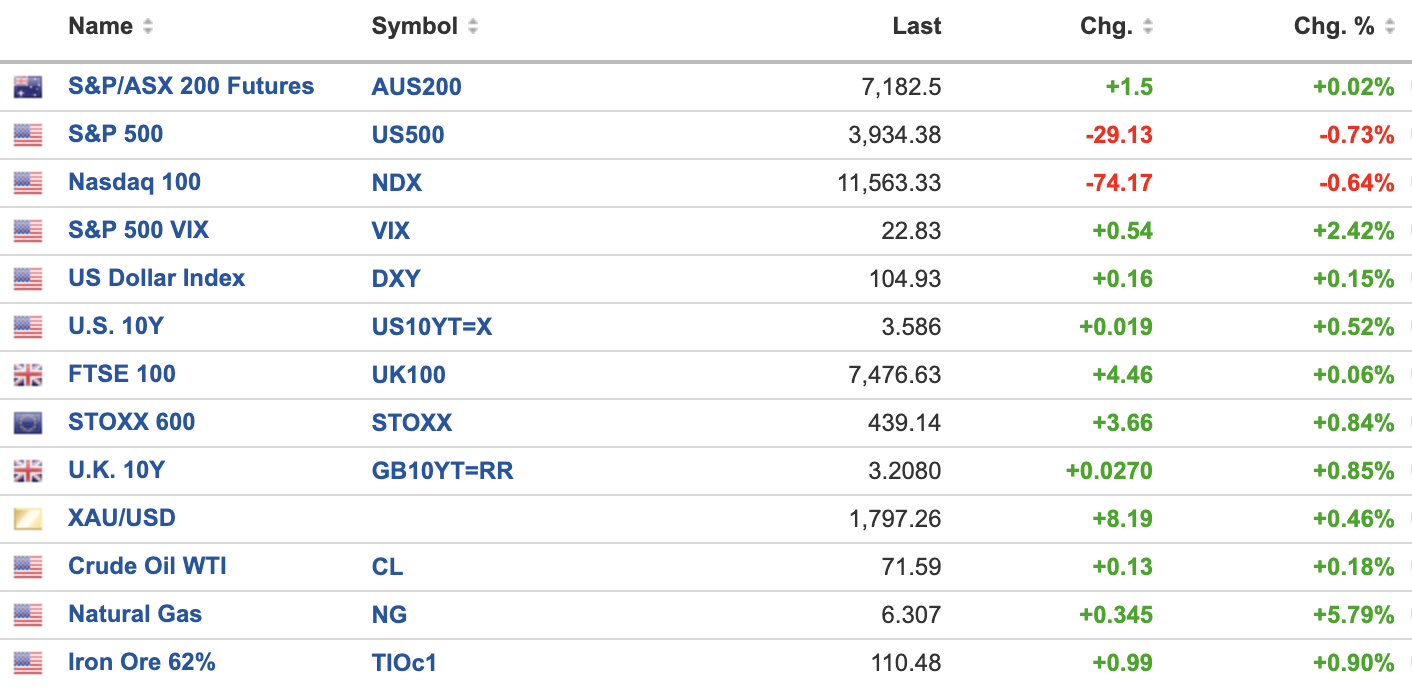Click the US flag beside Natural Gas
Screen dimensions: 1412x692
[x=28, y=615]
